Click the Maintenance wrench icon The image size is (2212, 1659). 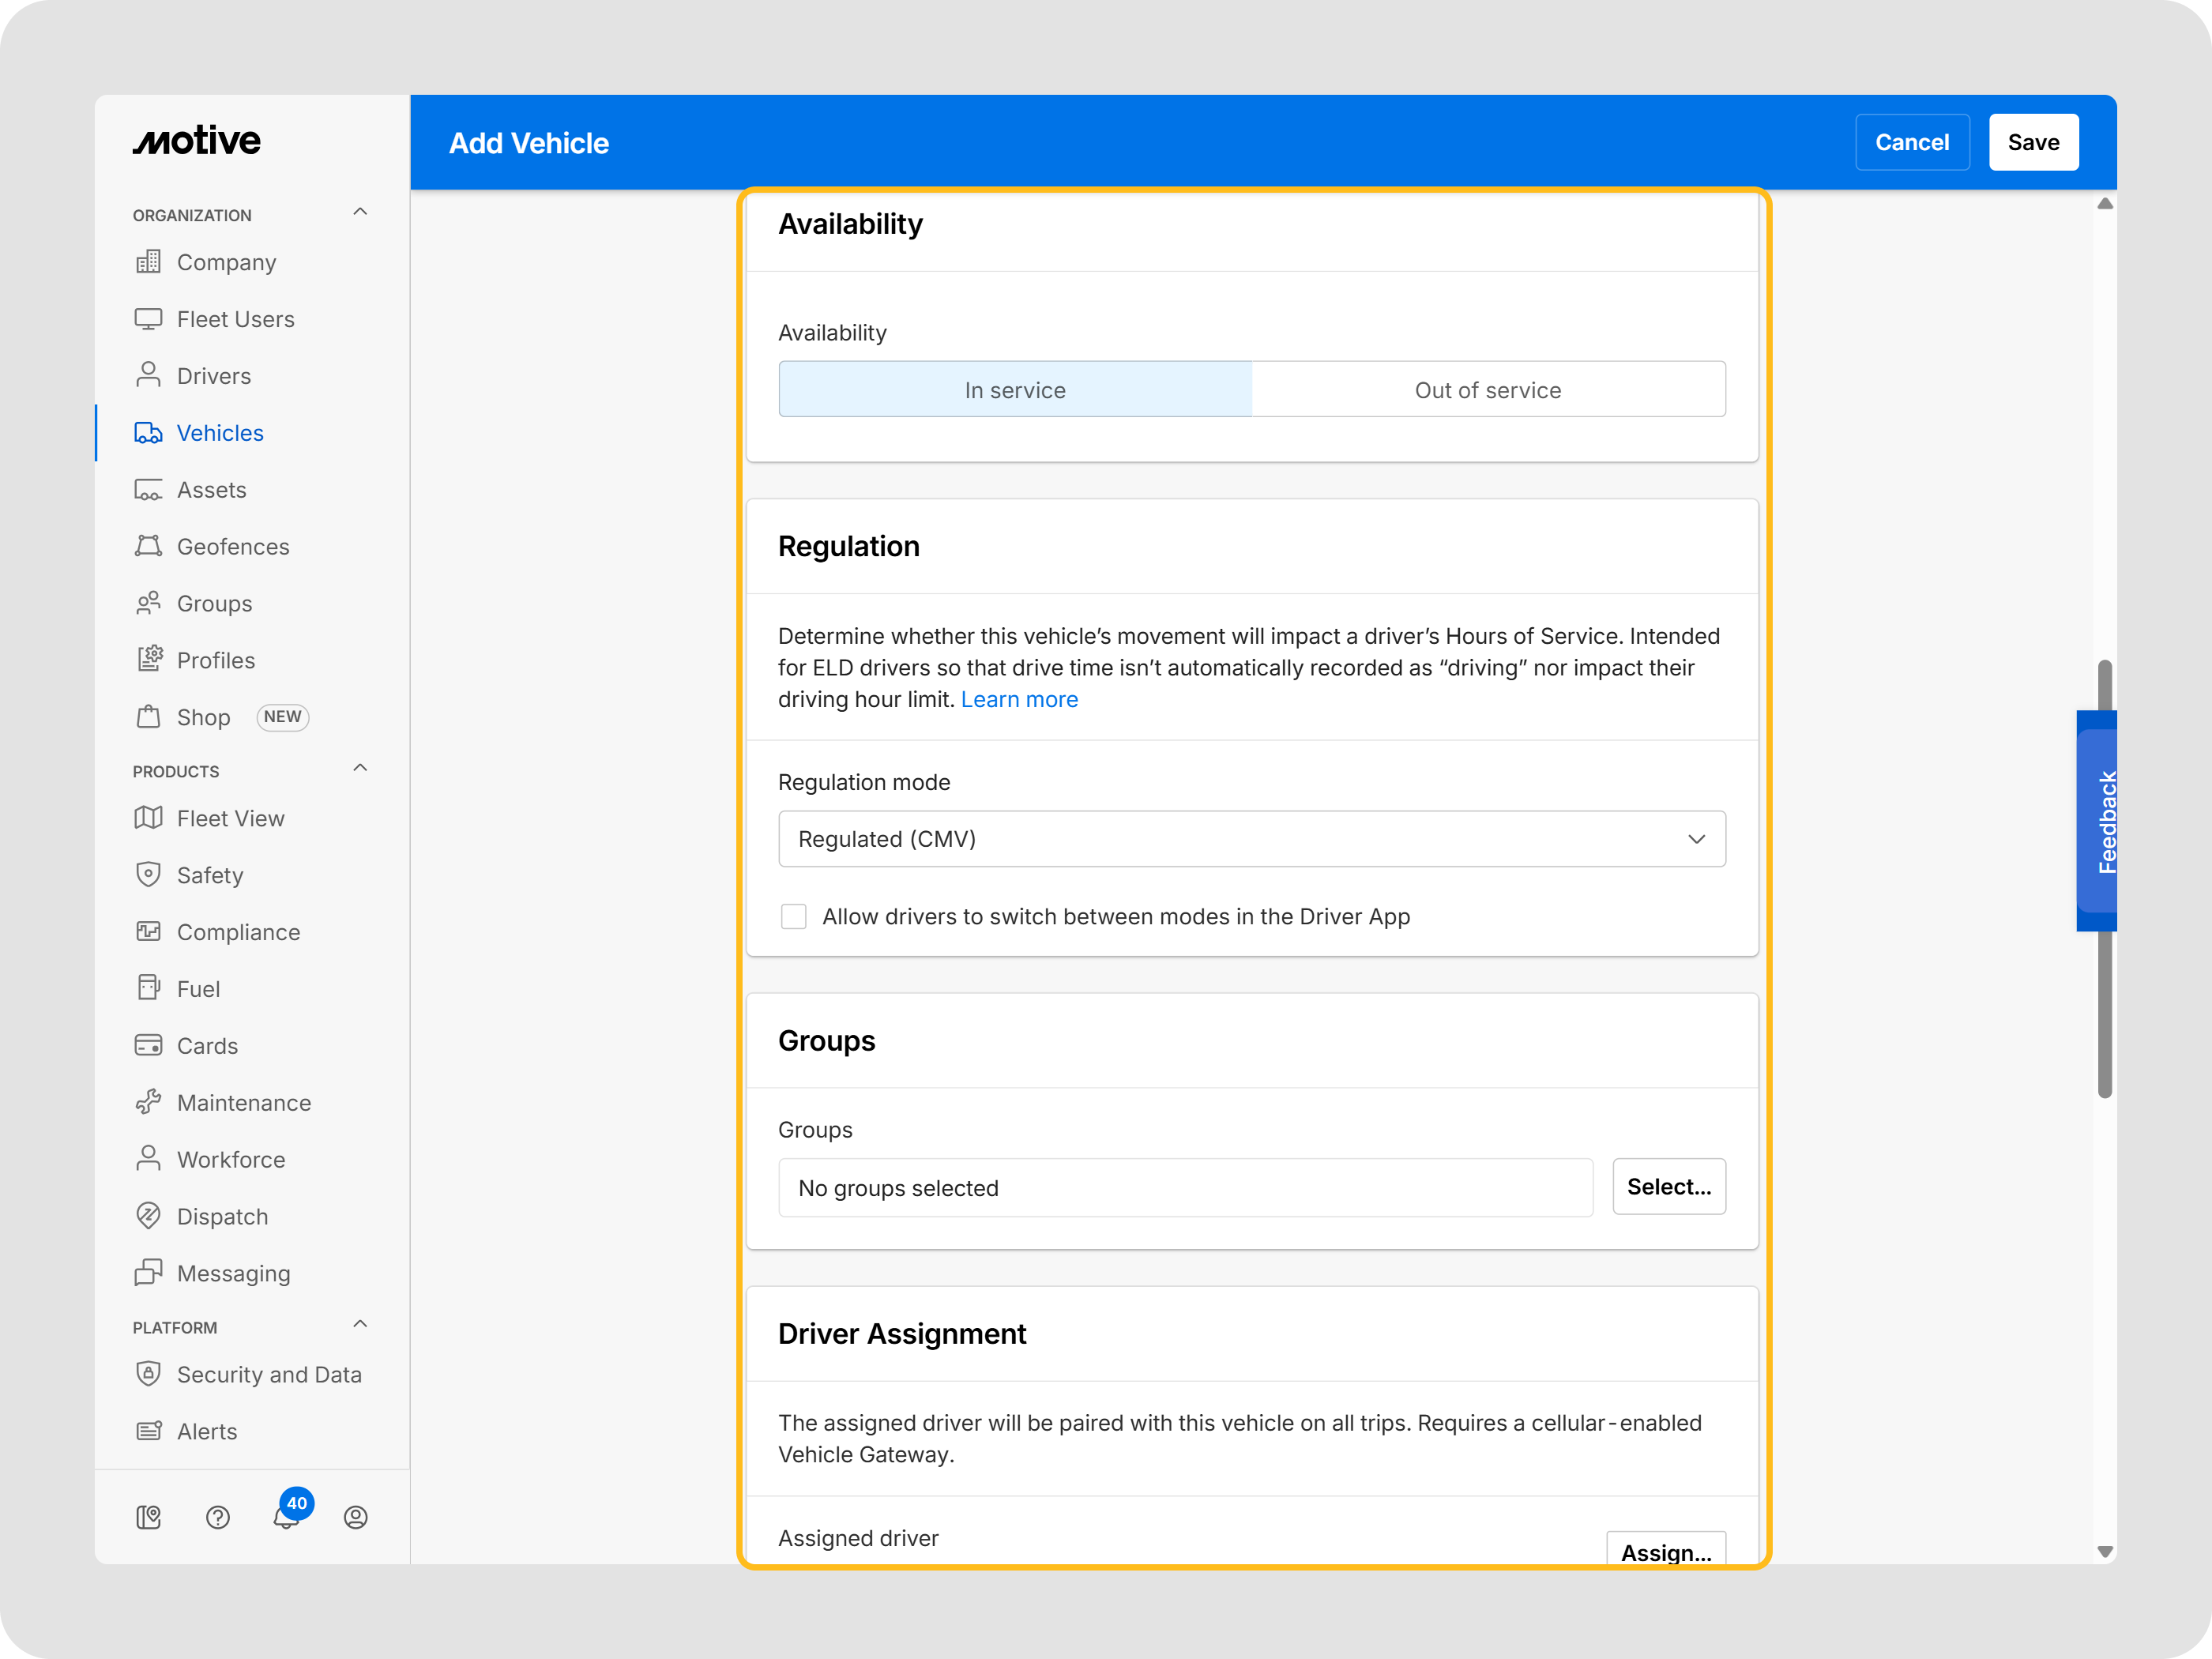tap(148, 1102)
